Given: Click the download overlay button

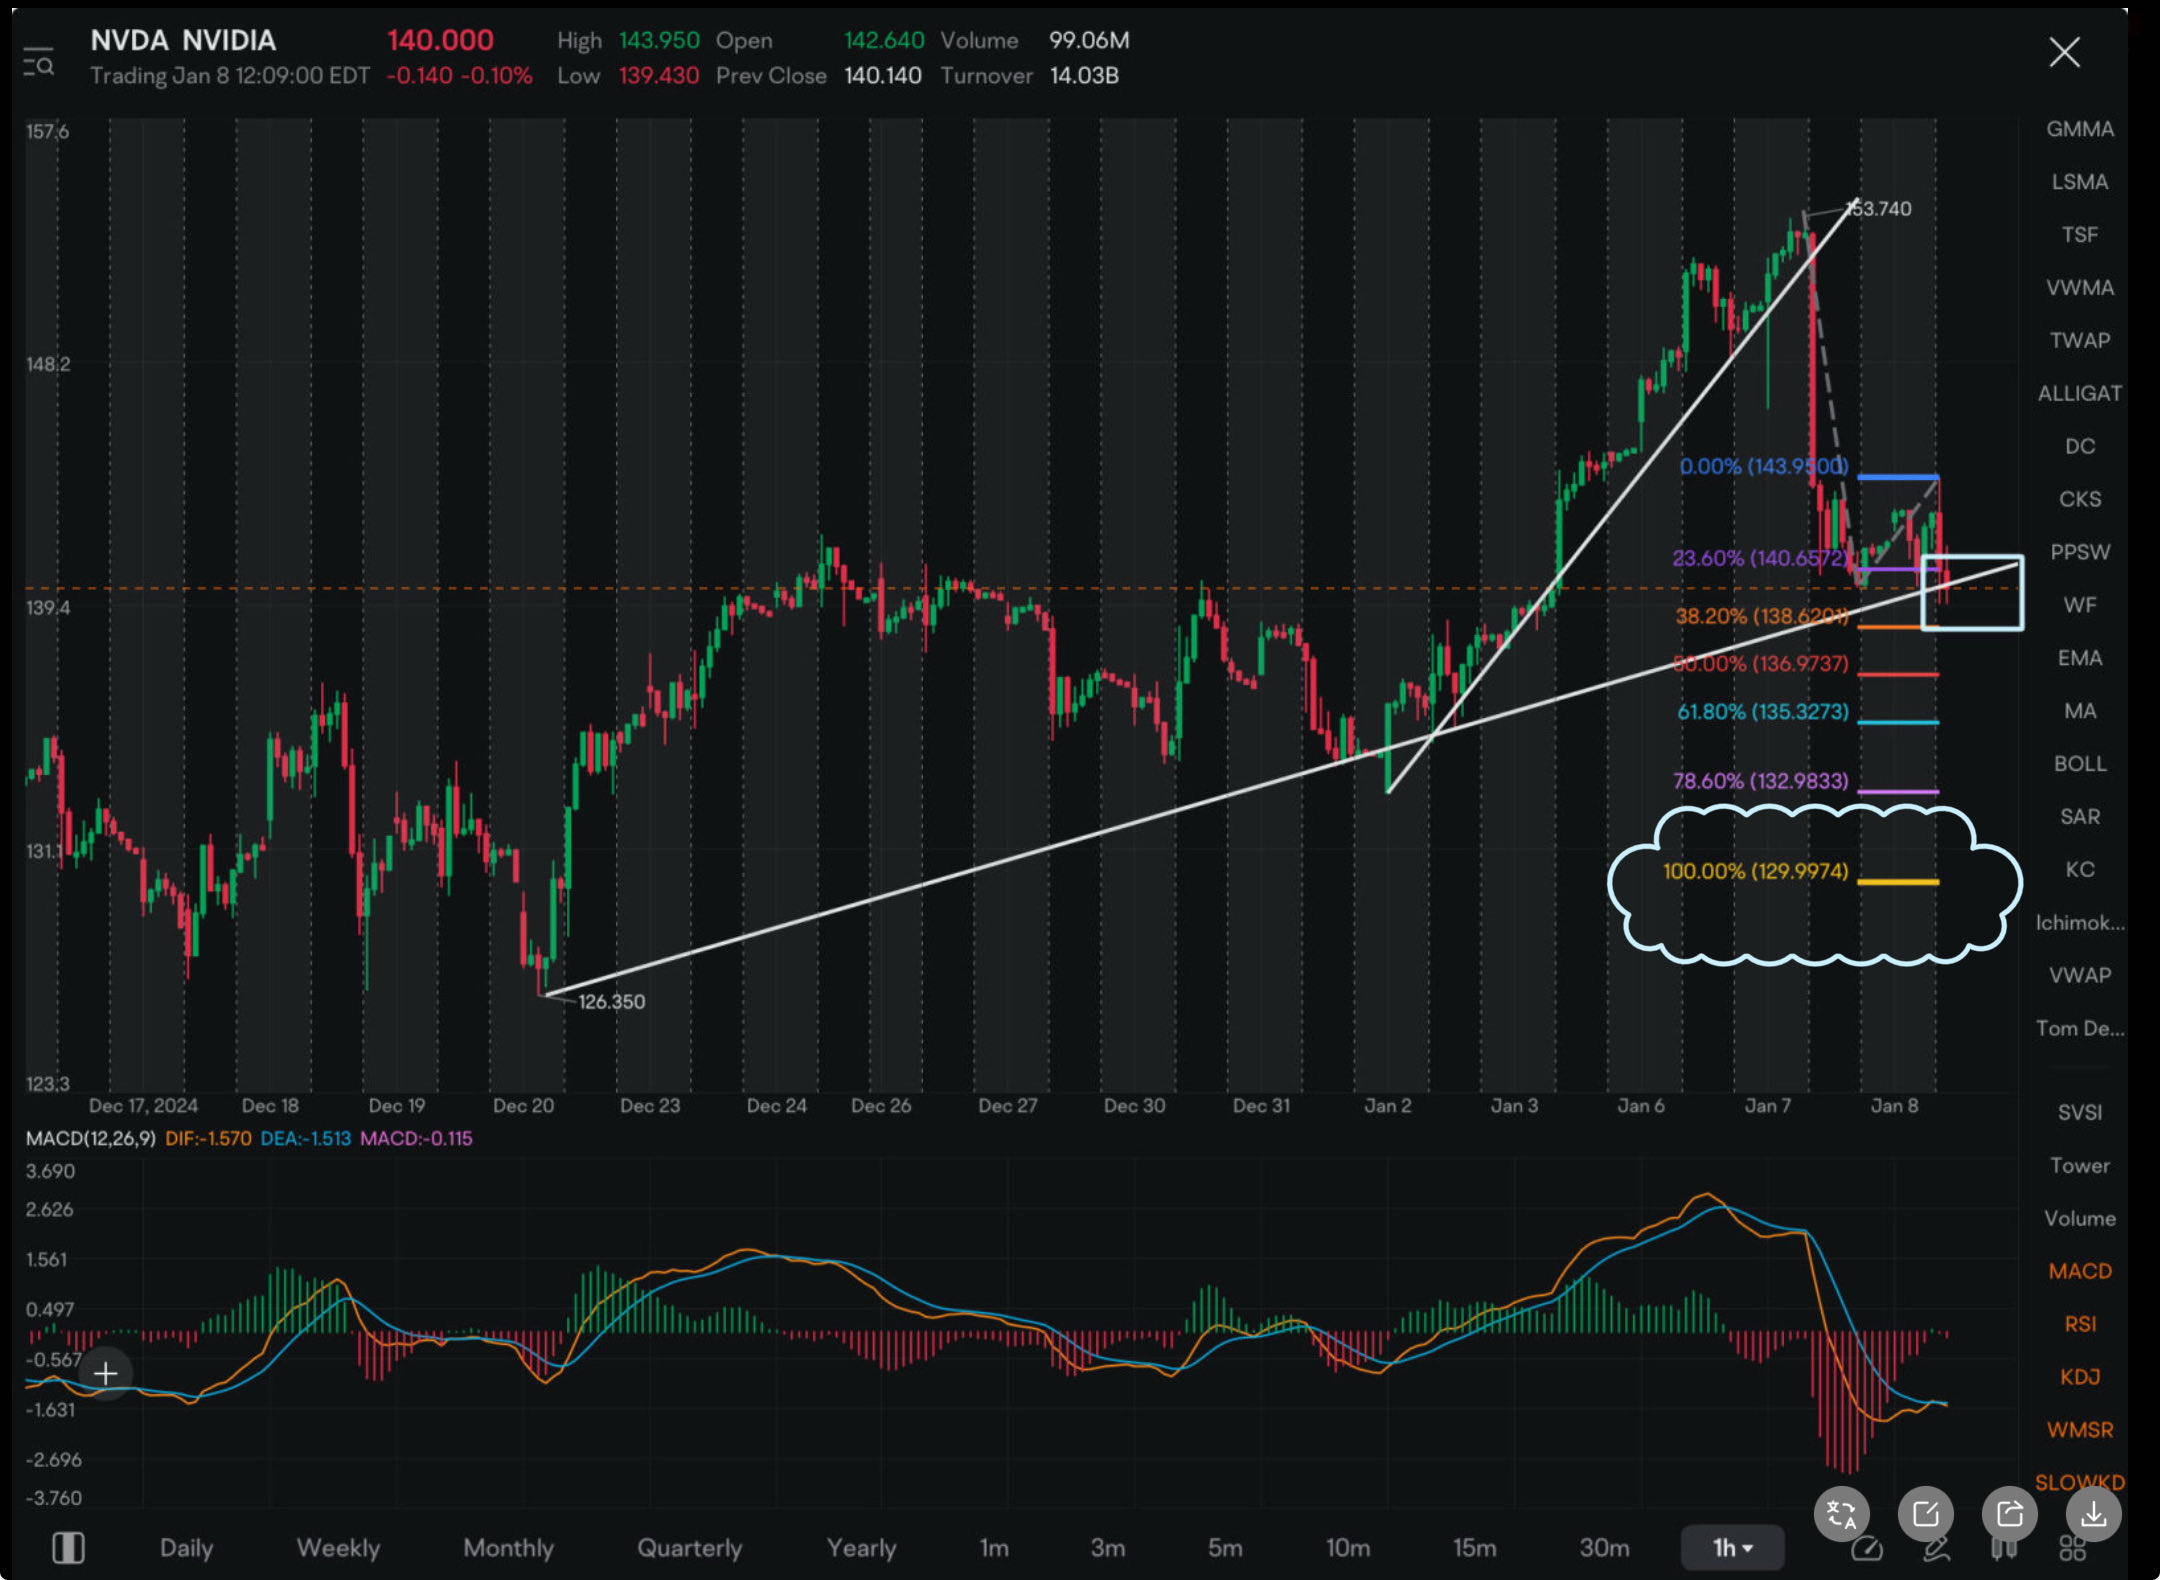Looking at the screenshot, I should (x=2094, y=1514).
